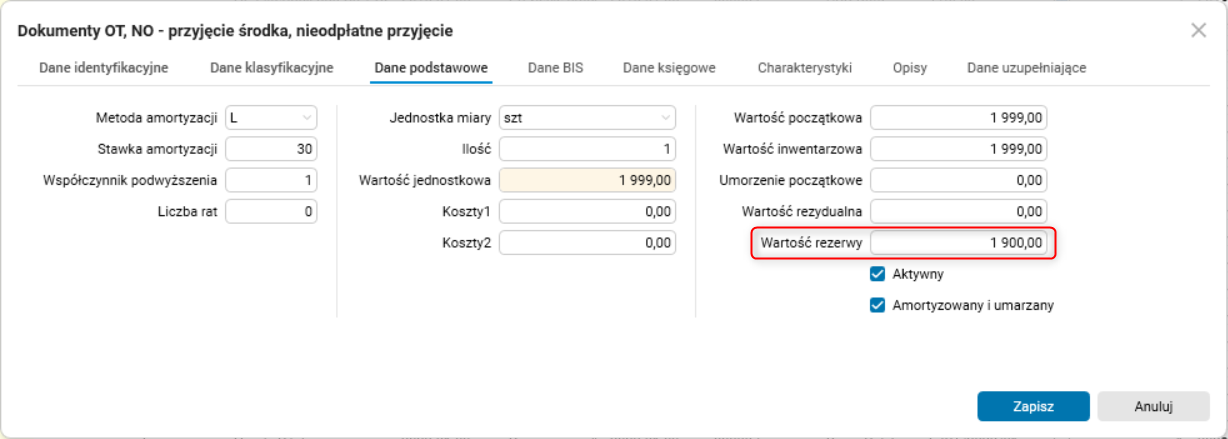Image resolution: width=1228 pixels, height=439 pixels.
Task: Click the Stawka amortyzacji field
Action: [x=271, y=149]
